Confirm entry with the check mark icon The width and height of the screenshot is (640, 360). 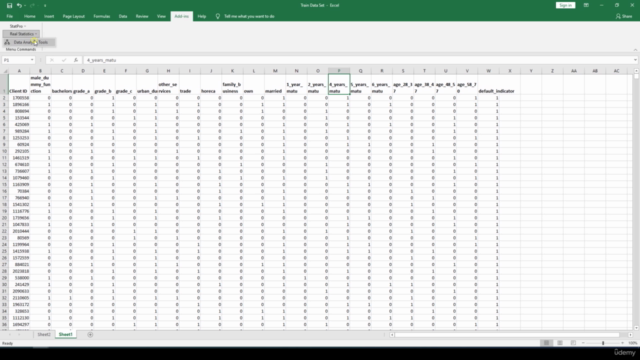tap(64, 60)
